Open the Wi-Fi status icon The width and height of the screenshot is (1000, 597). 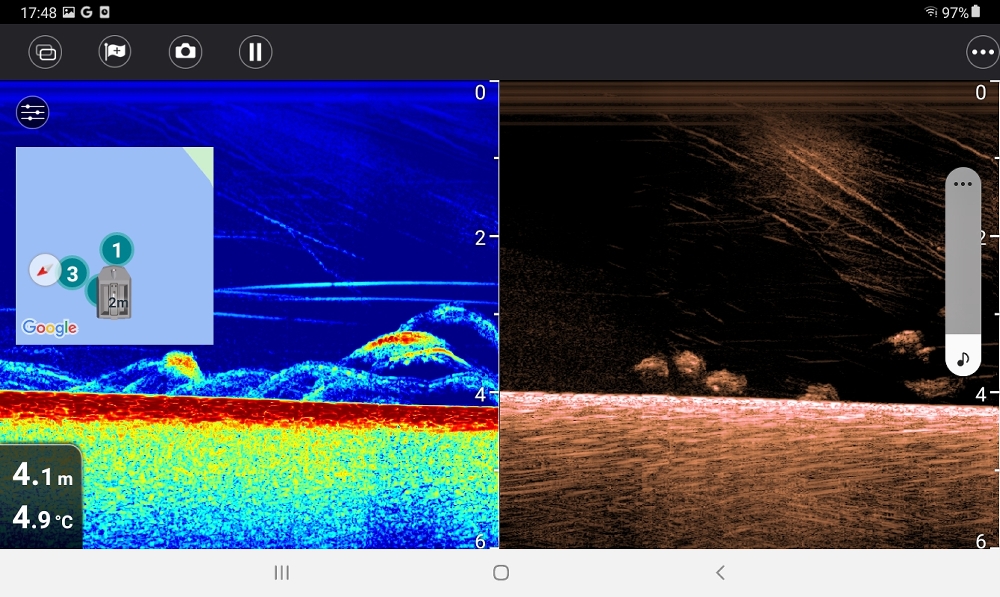point(931,12)
